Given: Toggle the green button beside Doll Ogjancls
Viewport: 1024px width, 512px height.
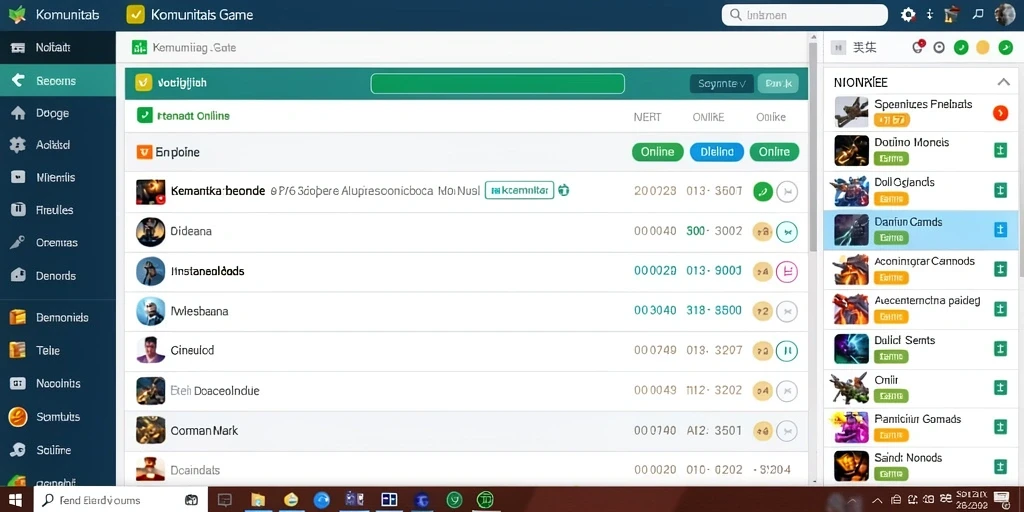Looking at the screenshot, I should pyautogui.click(x=1000, y=190).
